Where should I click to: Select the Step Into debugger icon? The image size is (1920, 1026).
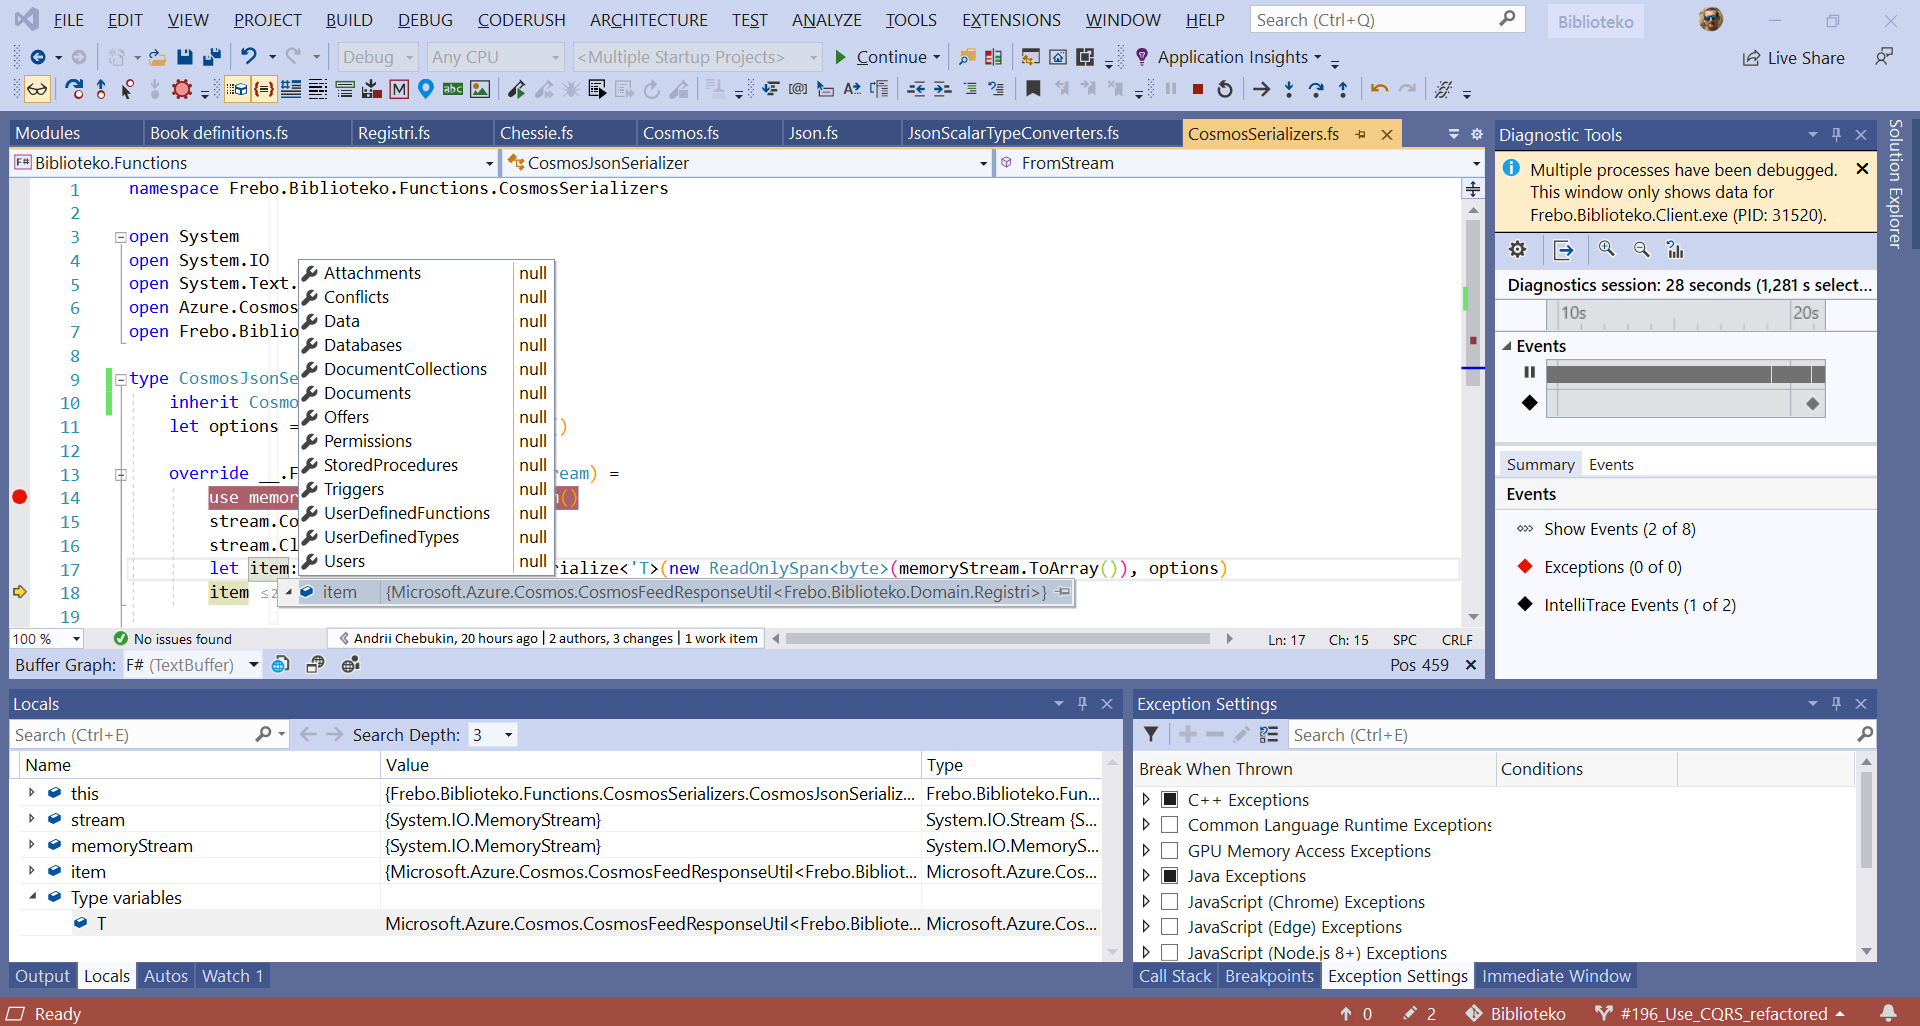pos(1289,89)
